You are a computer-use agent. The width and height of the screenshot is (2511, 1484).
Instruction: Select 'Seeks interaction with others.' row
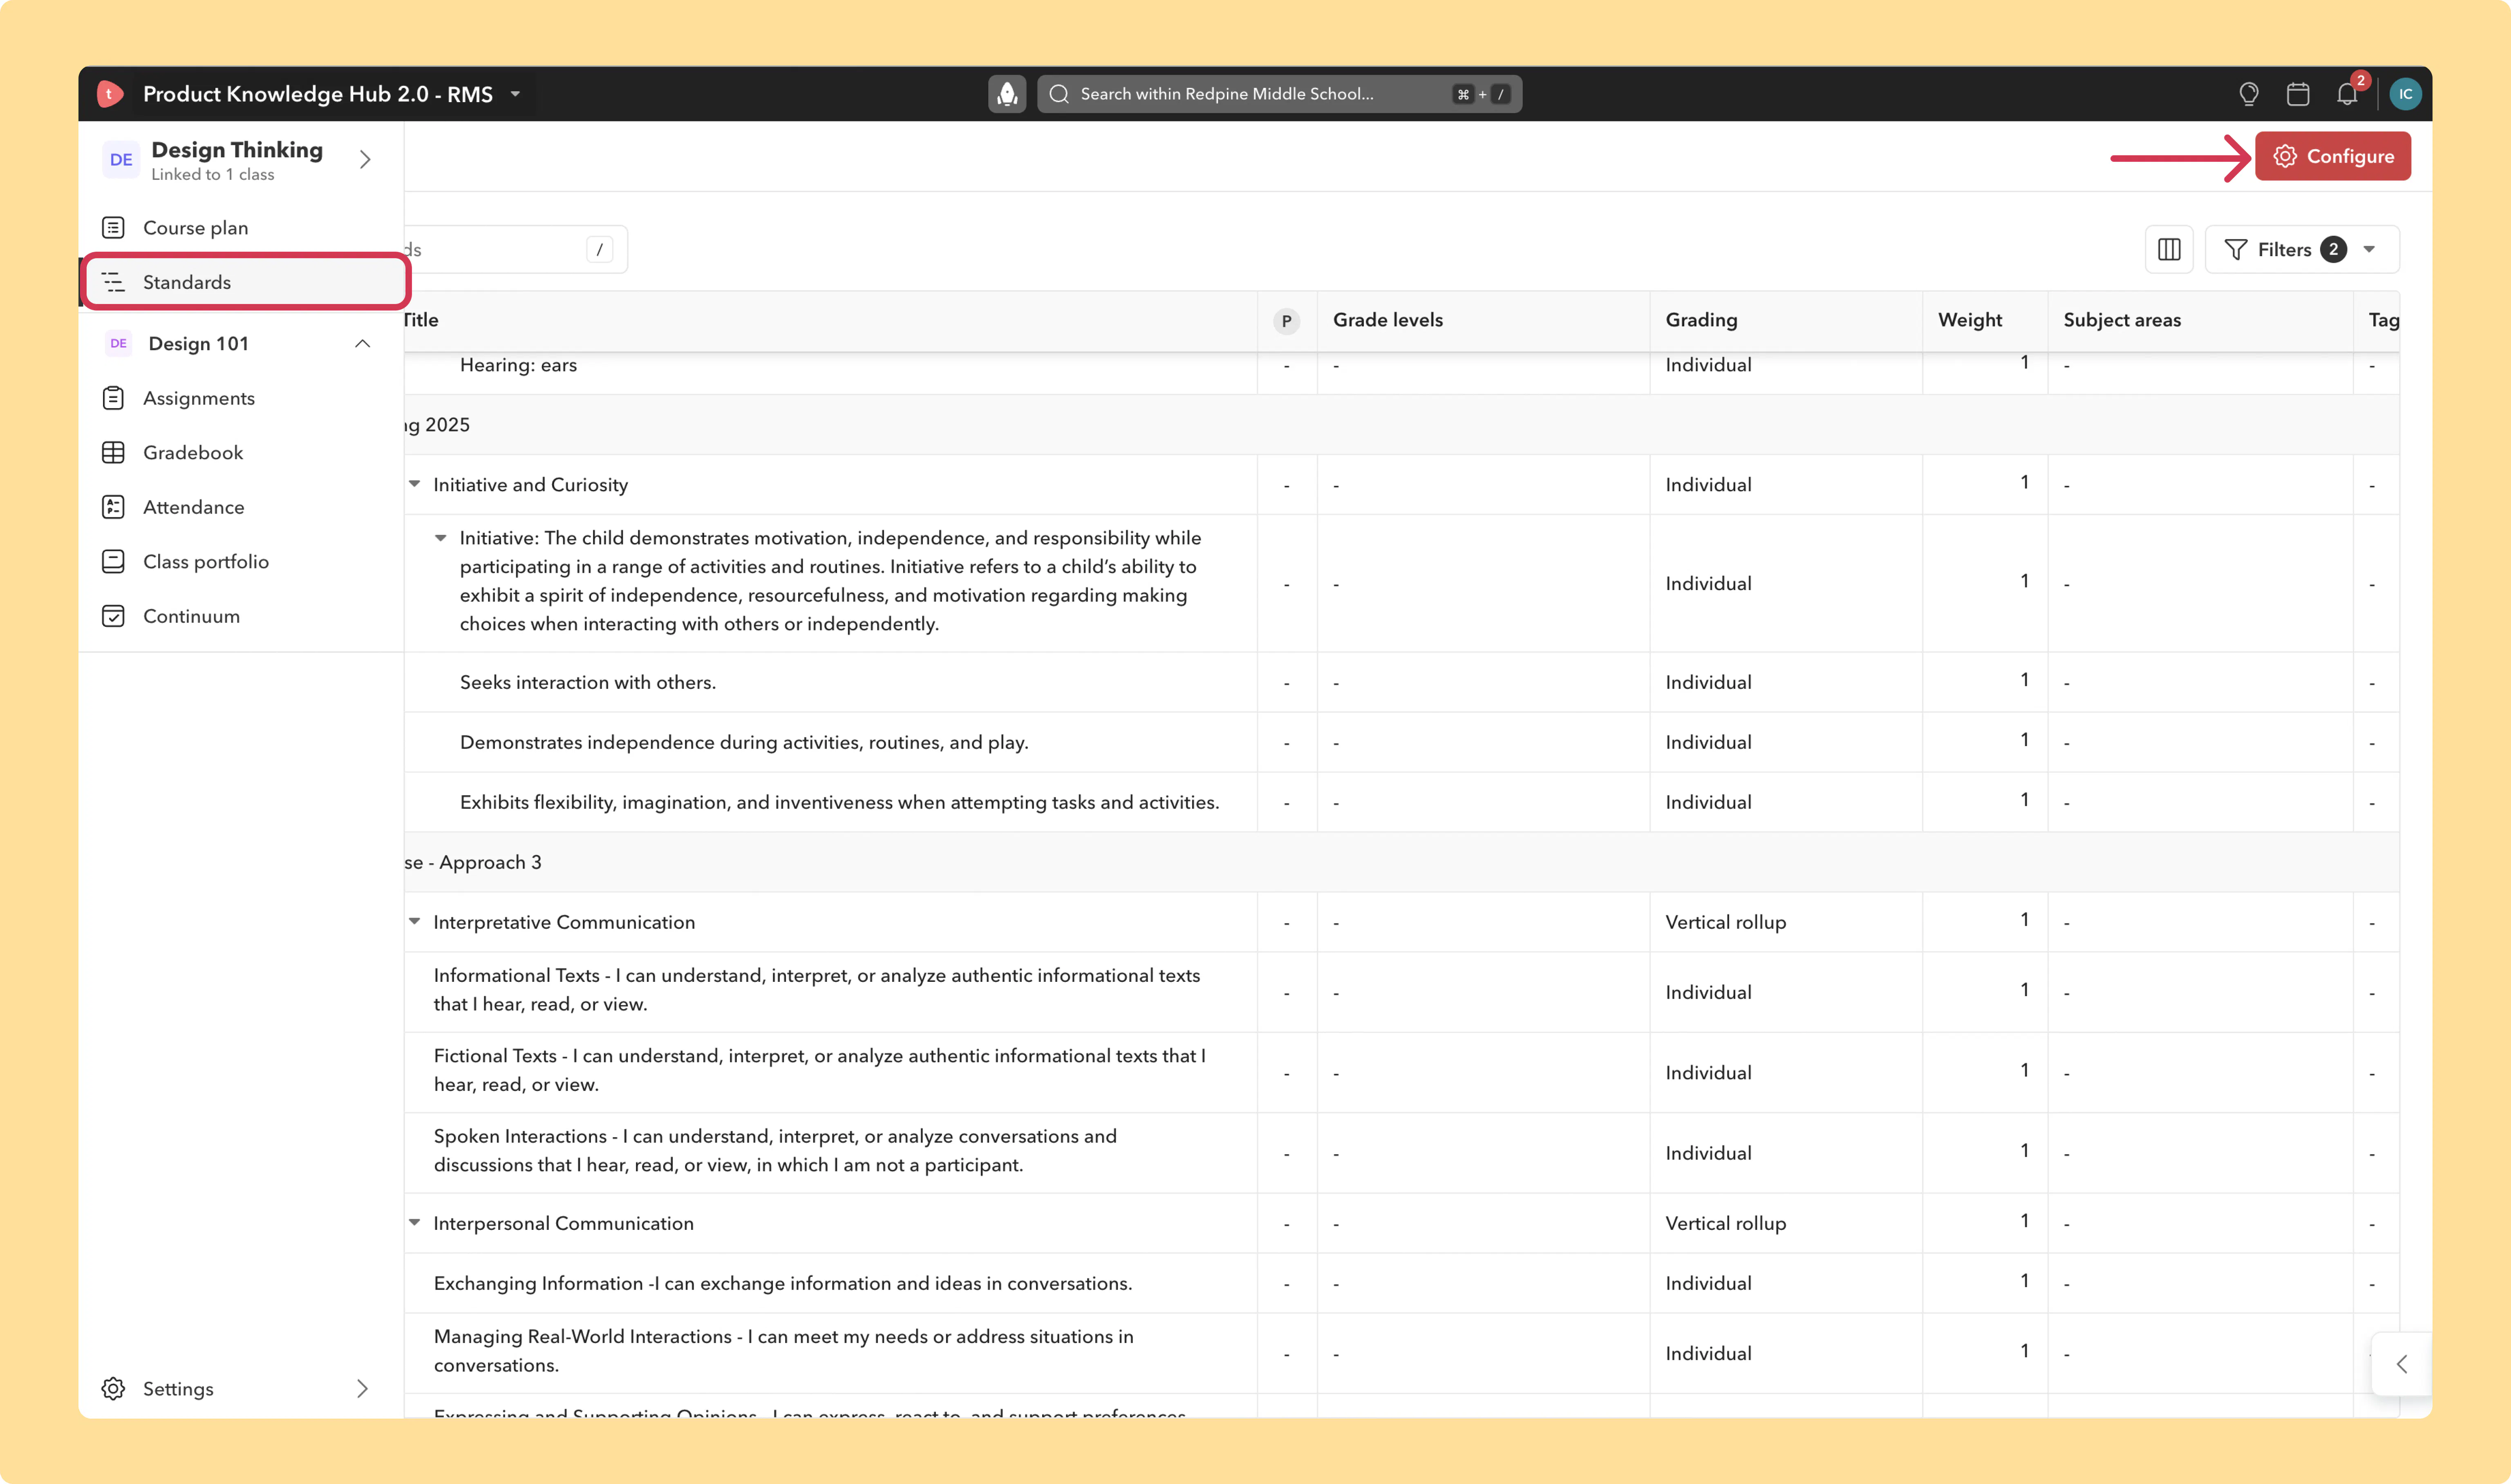(x=1401, y=682)
